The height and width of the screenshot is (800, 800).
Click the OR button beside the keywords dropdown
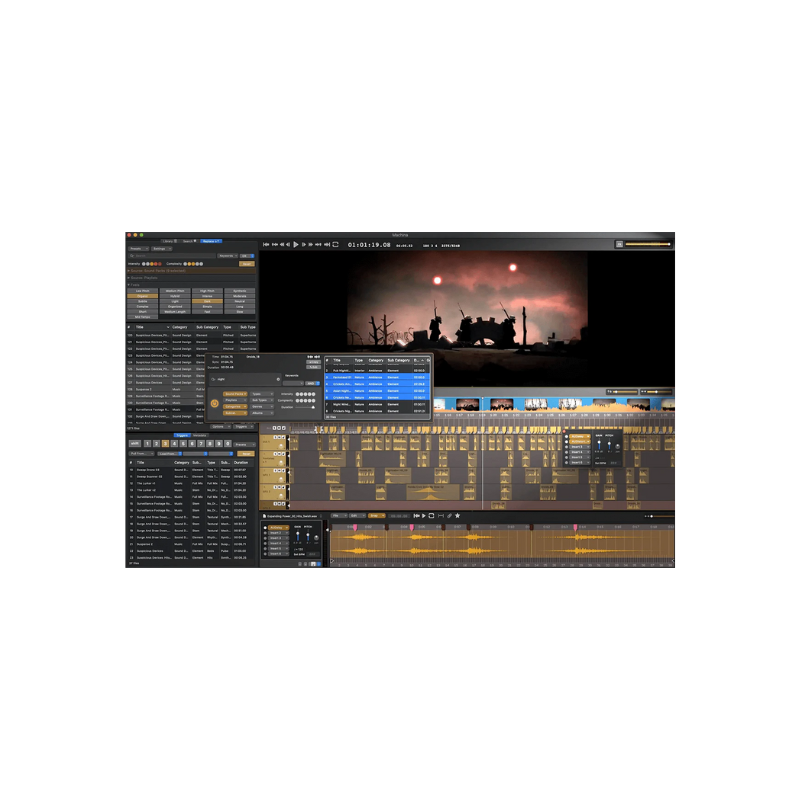246,256
